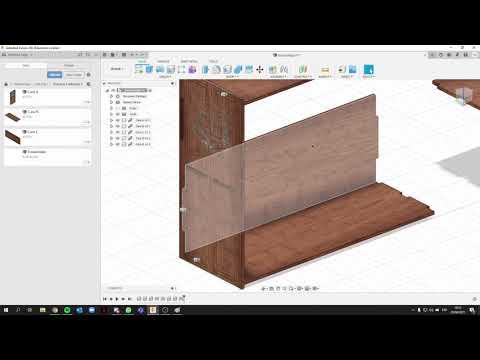Click the first Insert group icon
The height and width of the screenshot is (360, 480).
click(x=342, y=69)
